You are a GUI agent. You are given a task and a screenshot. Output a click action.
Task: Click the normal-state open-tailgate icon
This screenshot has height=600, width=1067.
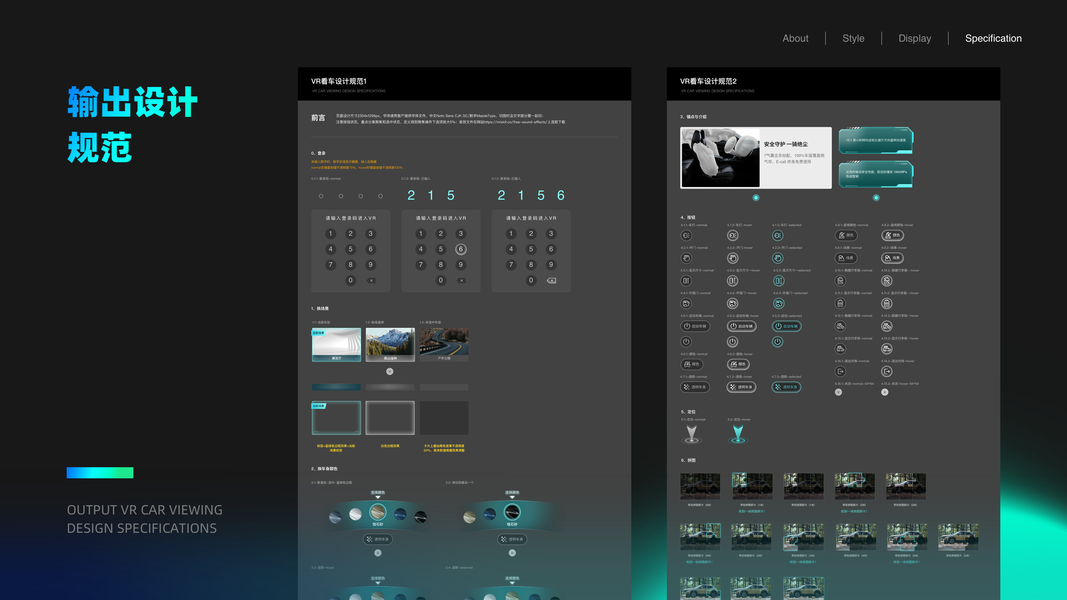686,303
